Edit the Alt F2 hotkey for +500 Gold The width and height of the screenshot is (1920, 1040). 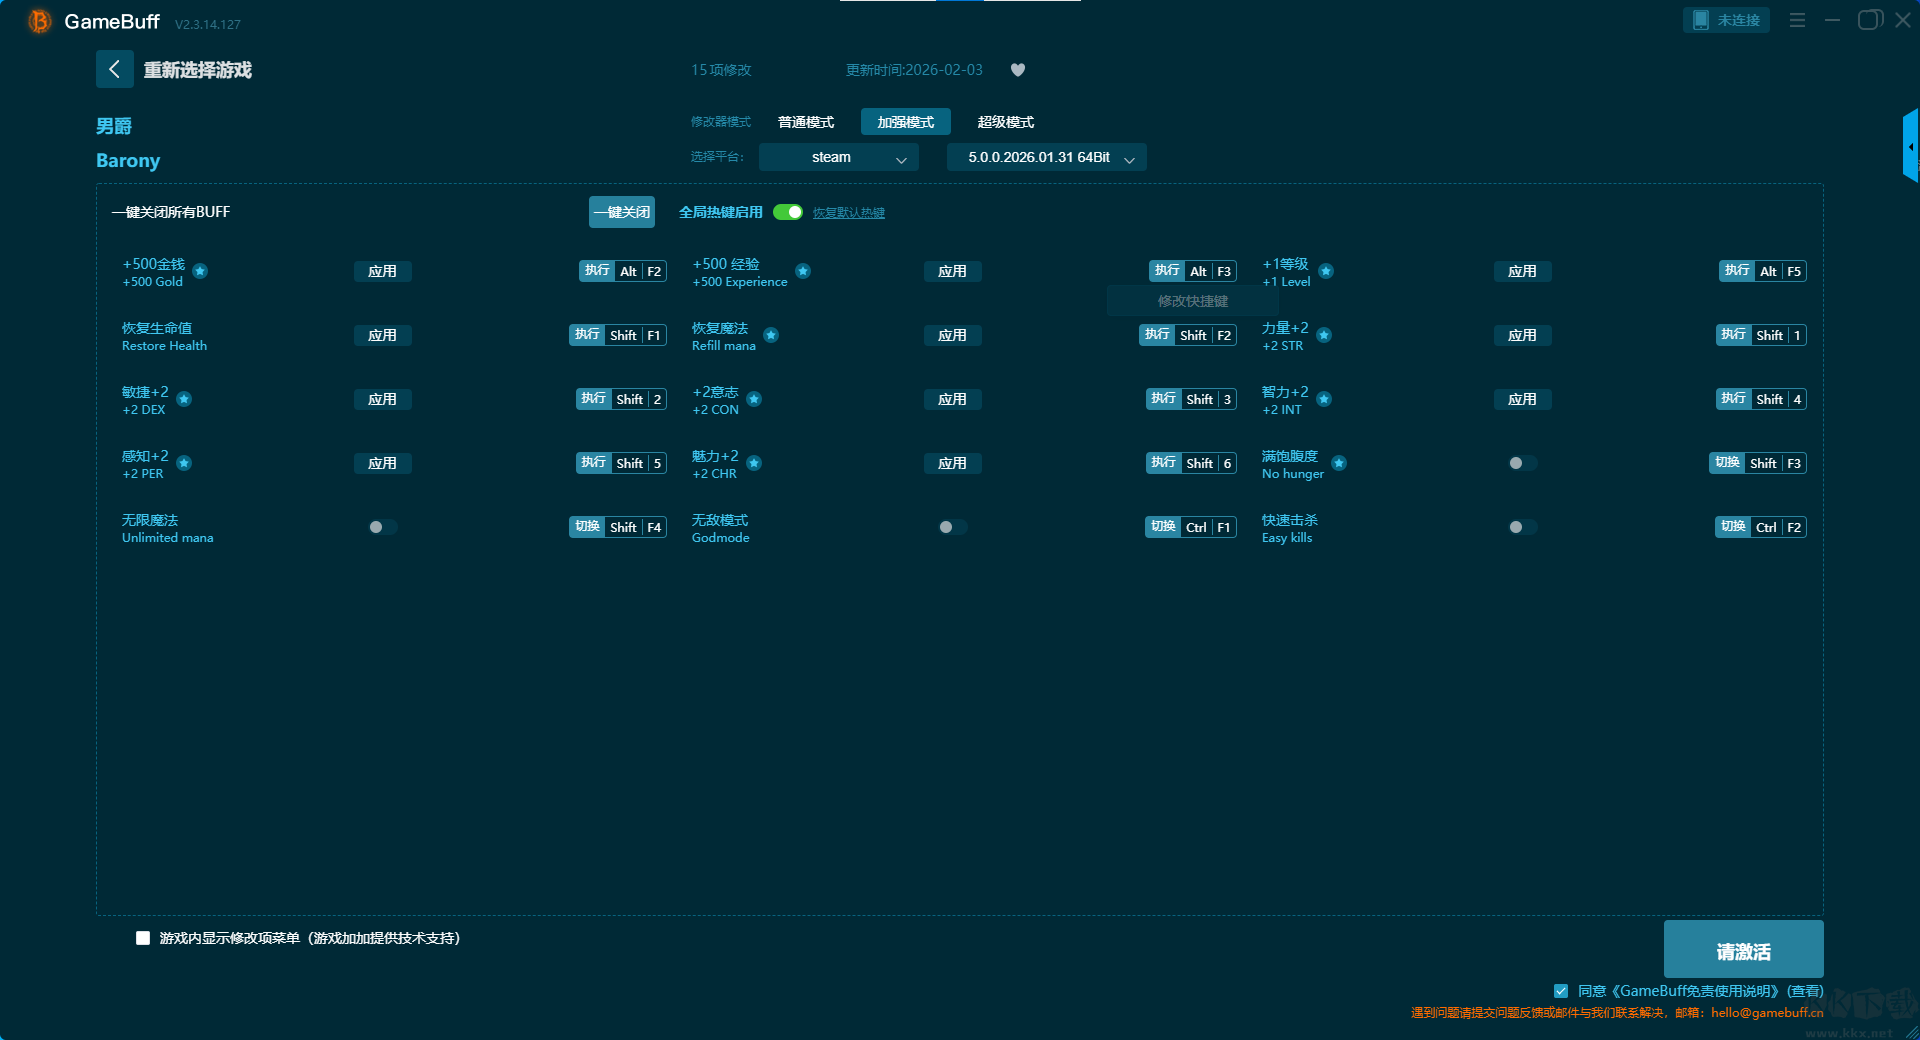640,271
